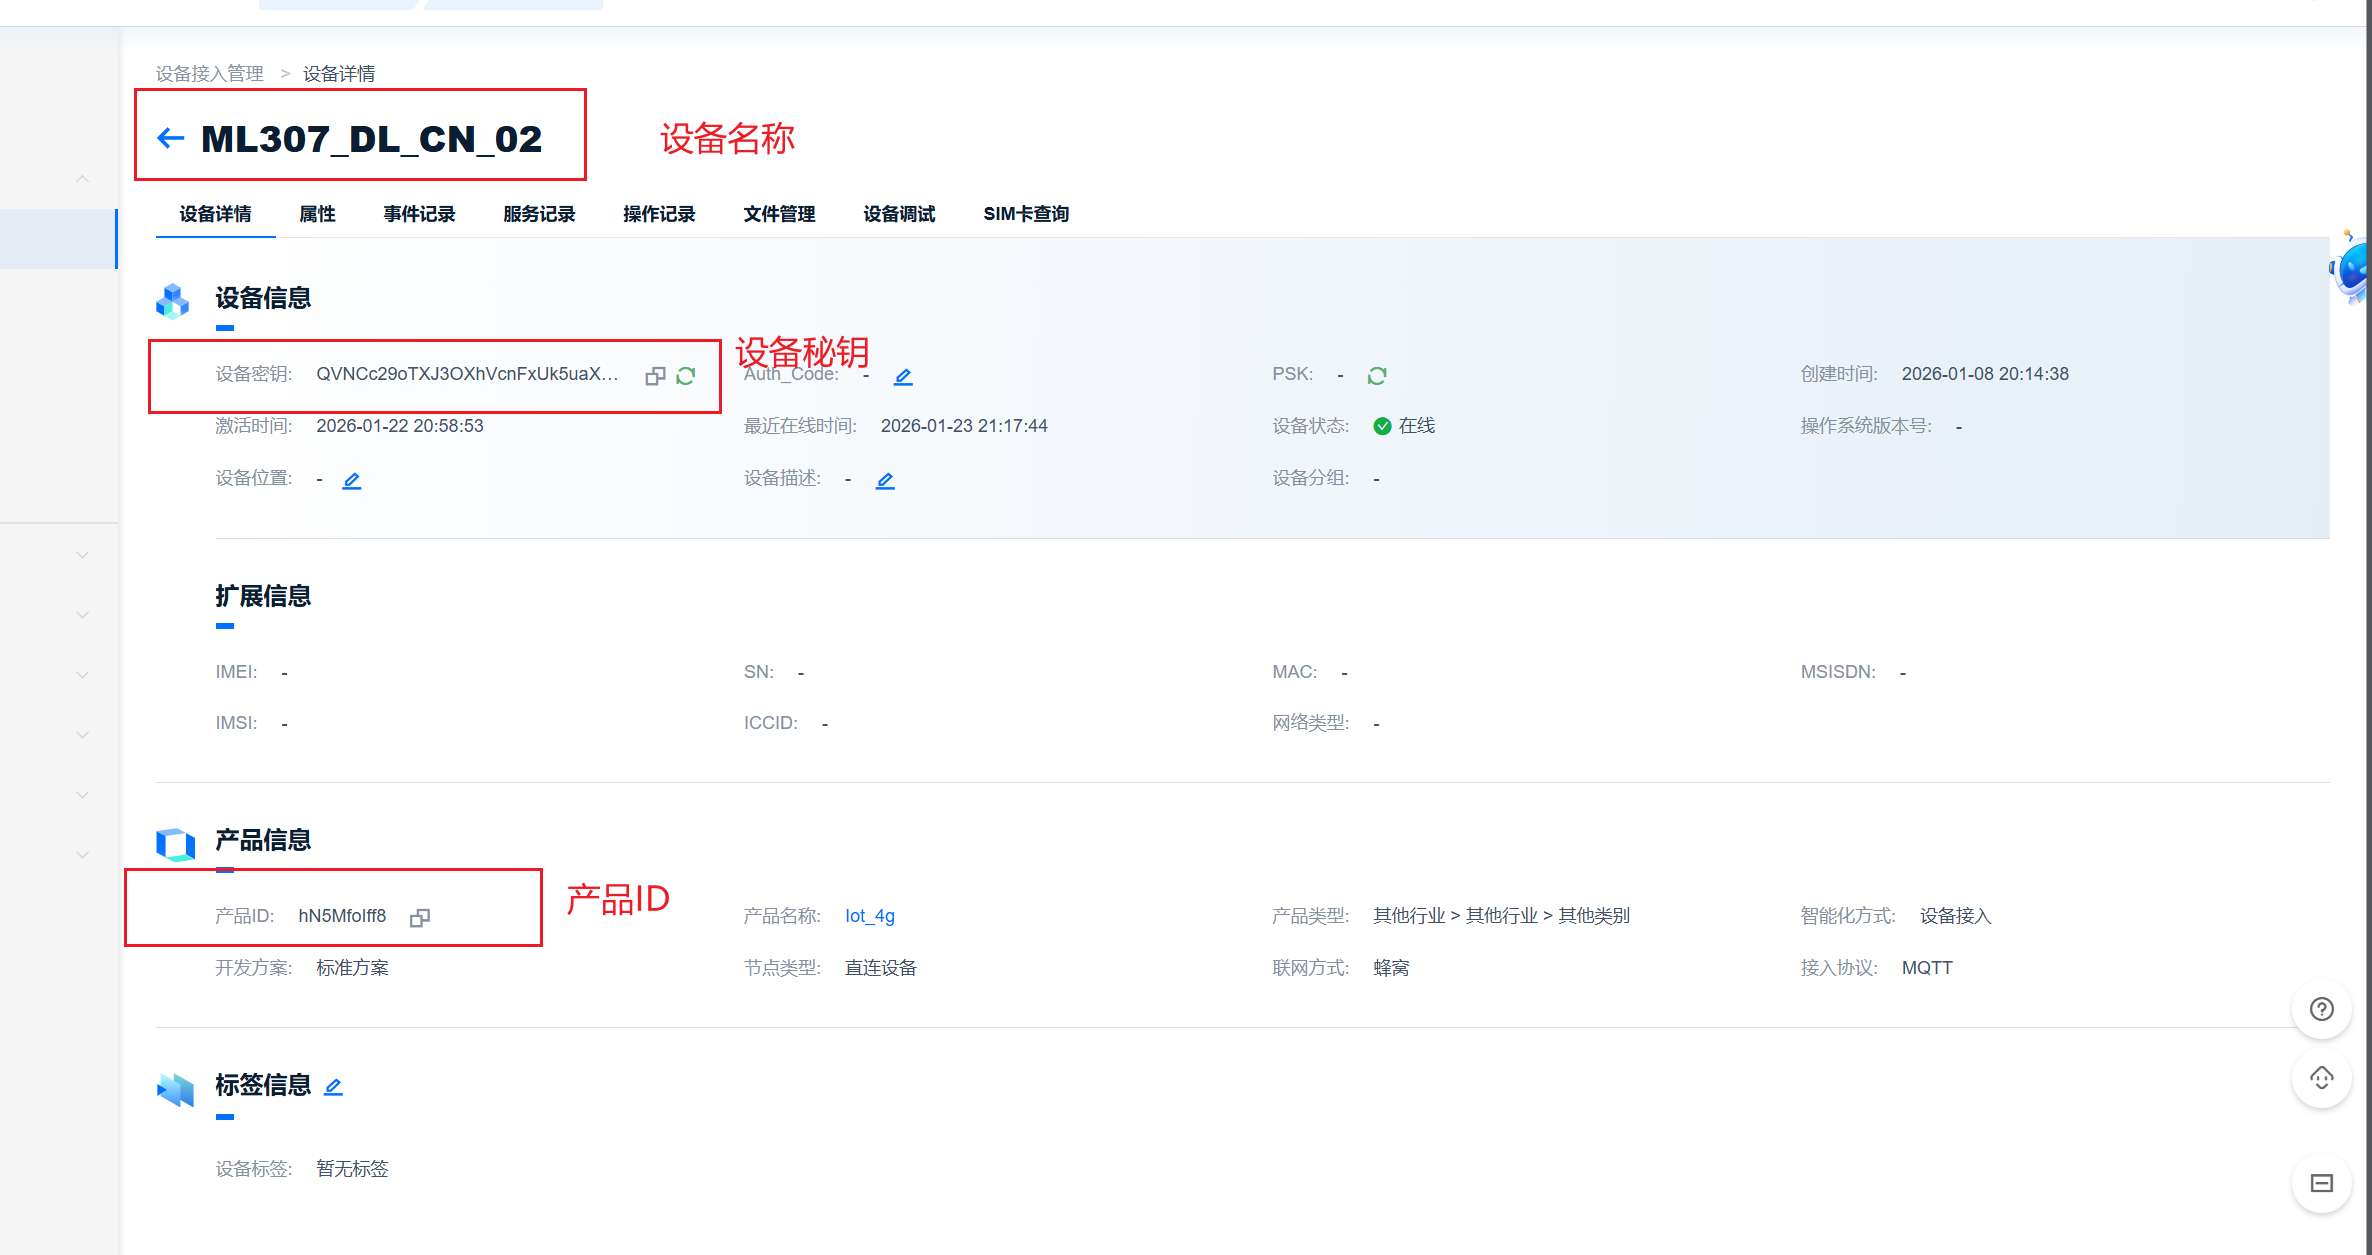Viewport: 2372px width, 1255px height.
Task: Collapse the top sidebar menu chevron
Action: pos(83,179)
